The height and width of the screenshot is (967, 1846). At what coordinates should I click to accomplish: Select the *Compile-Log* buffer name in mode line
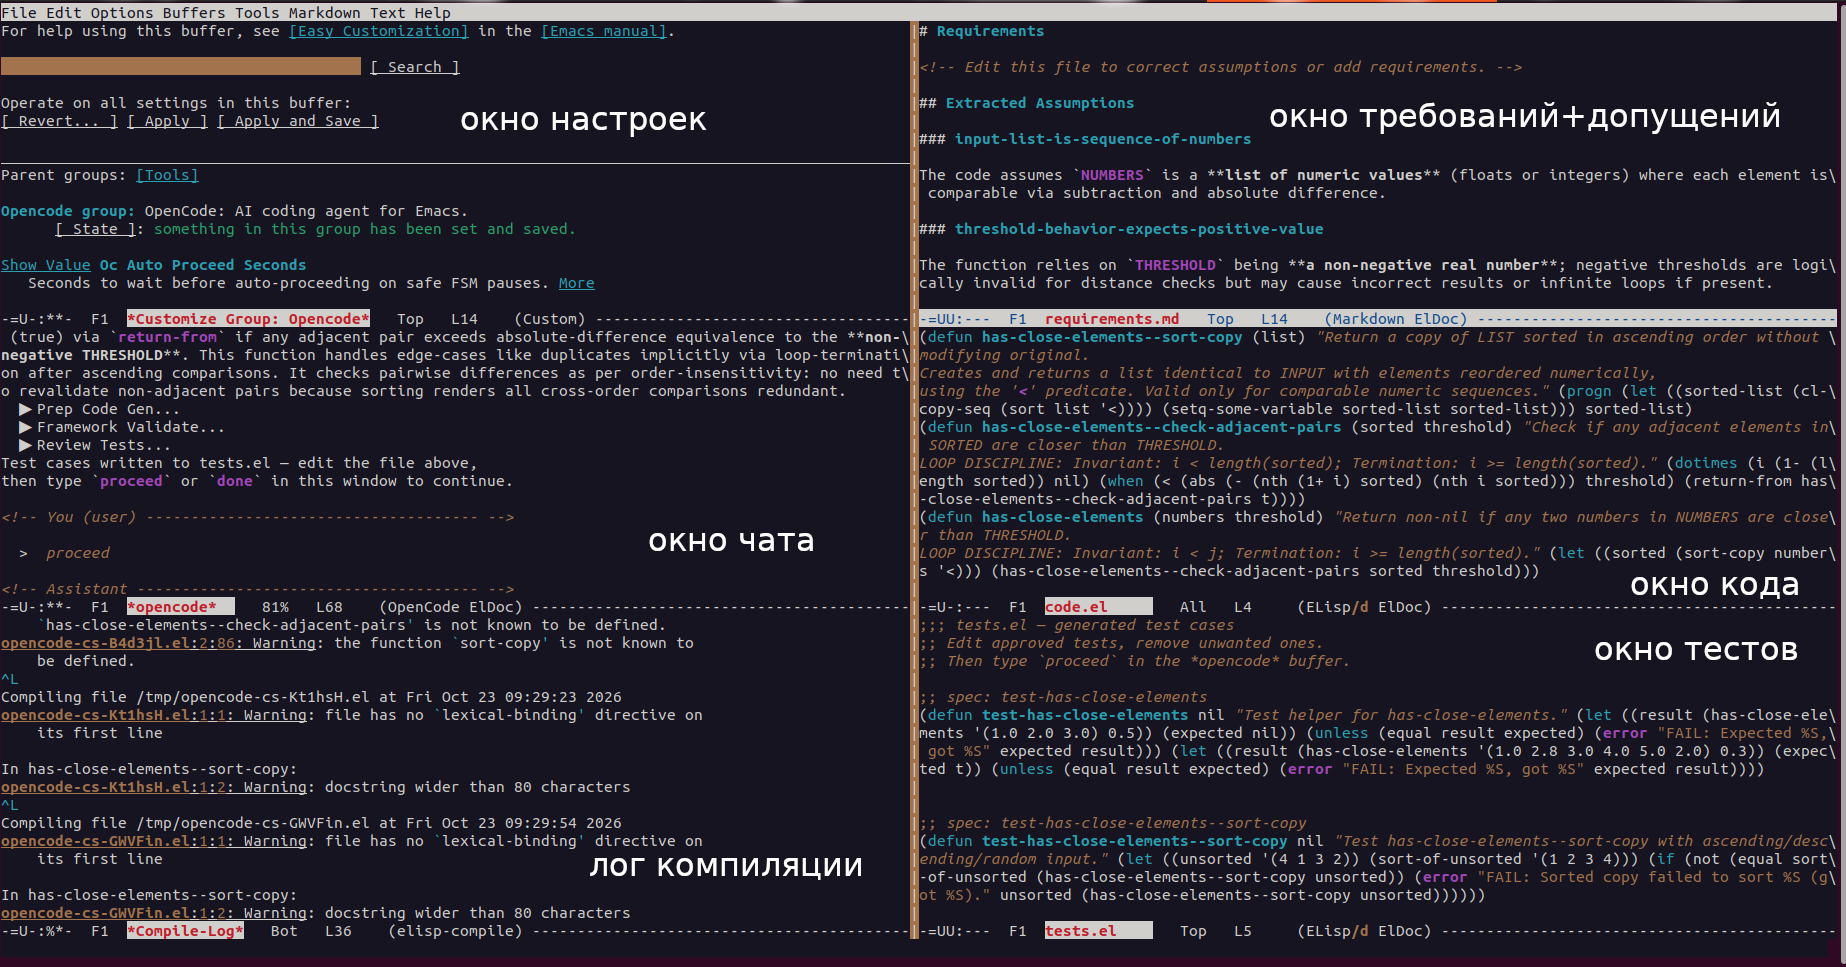click(185, 931)
